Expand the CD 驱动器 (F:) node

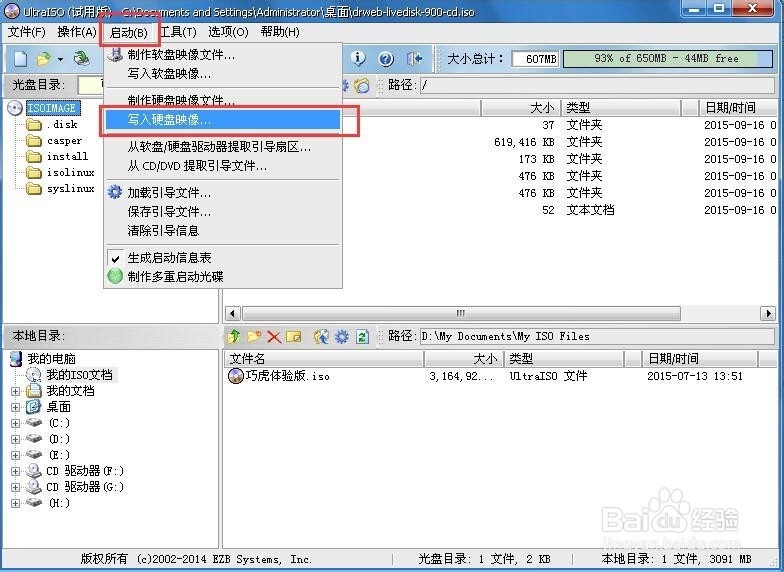(15, 471)
